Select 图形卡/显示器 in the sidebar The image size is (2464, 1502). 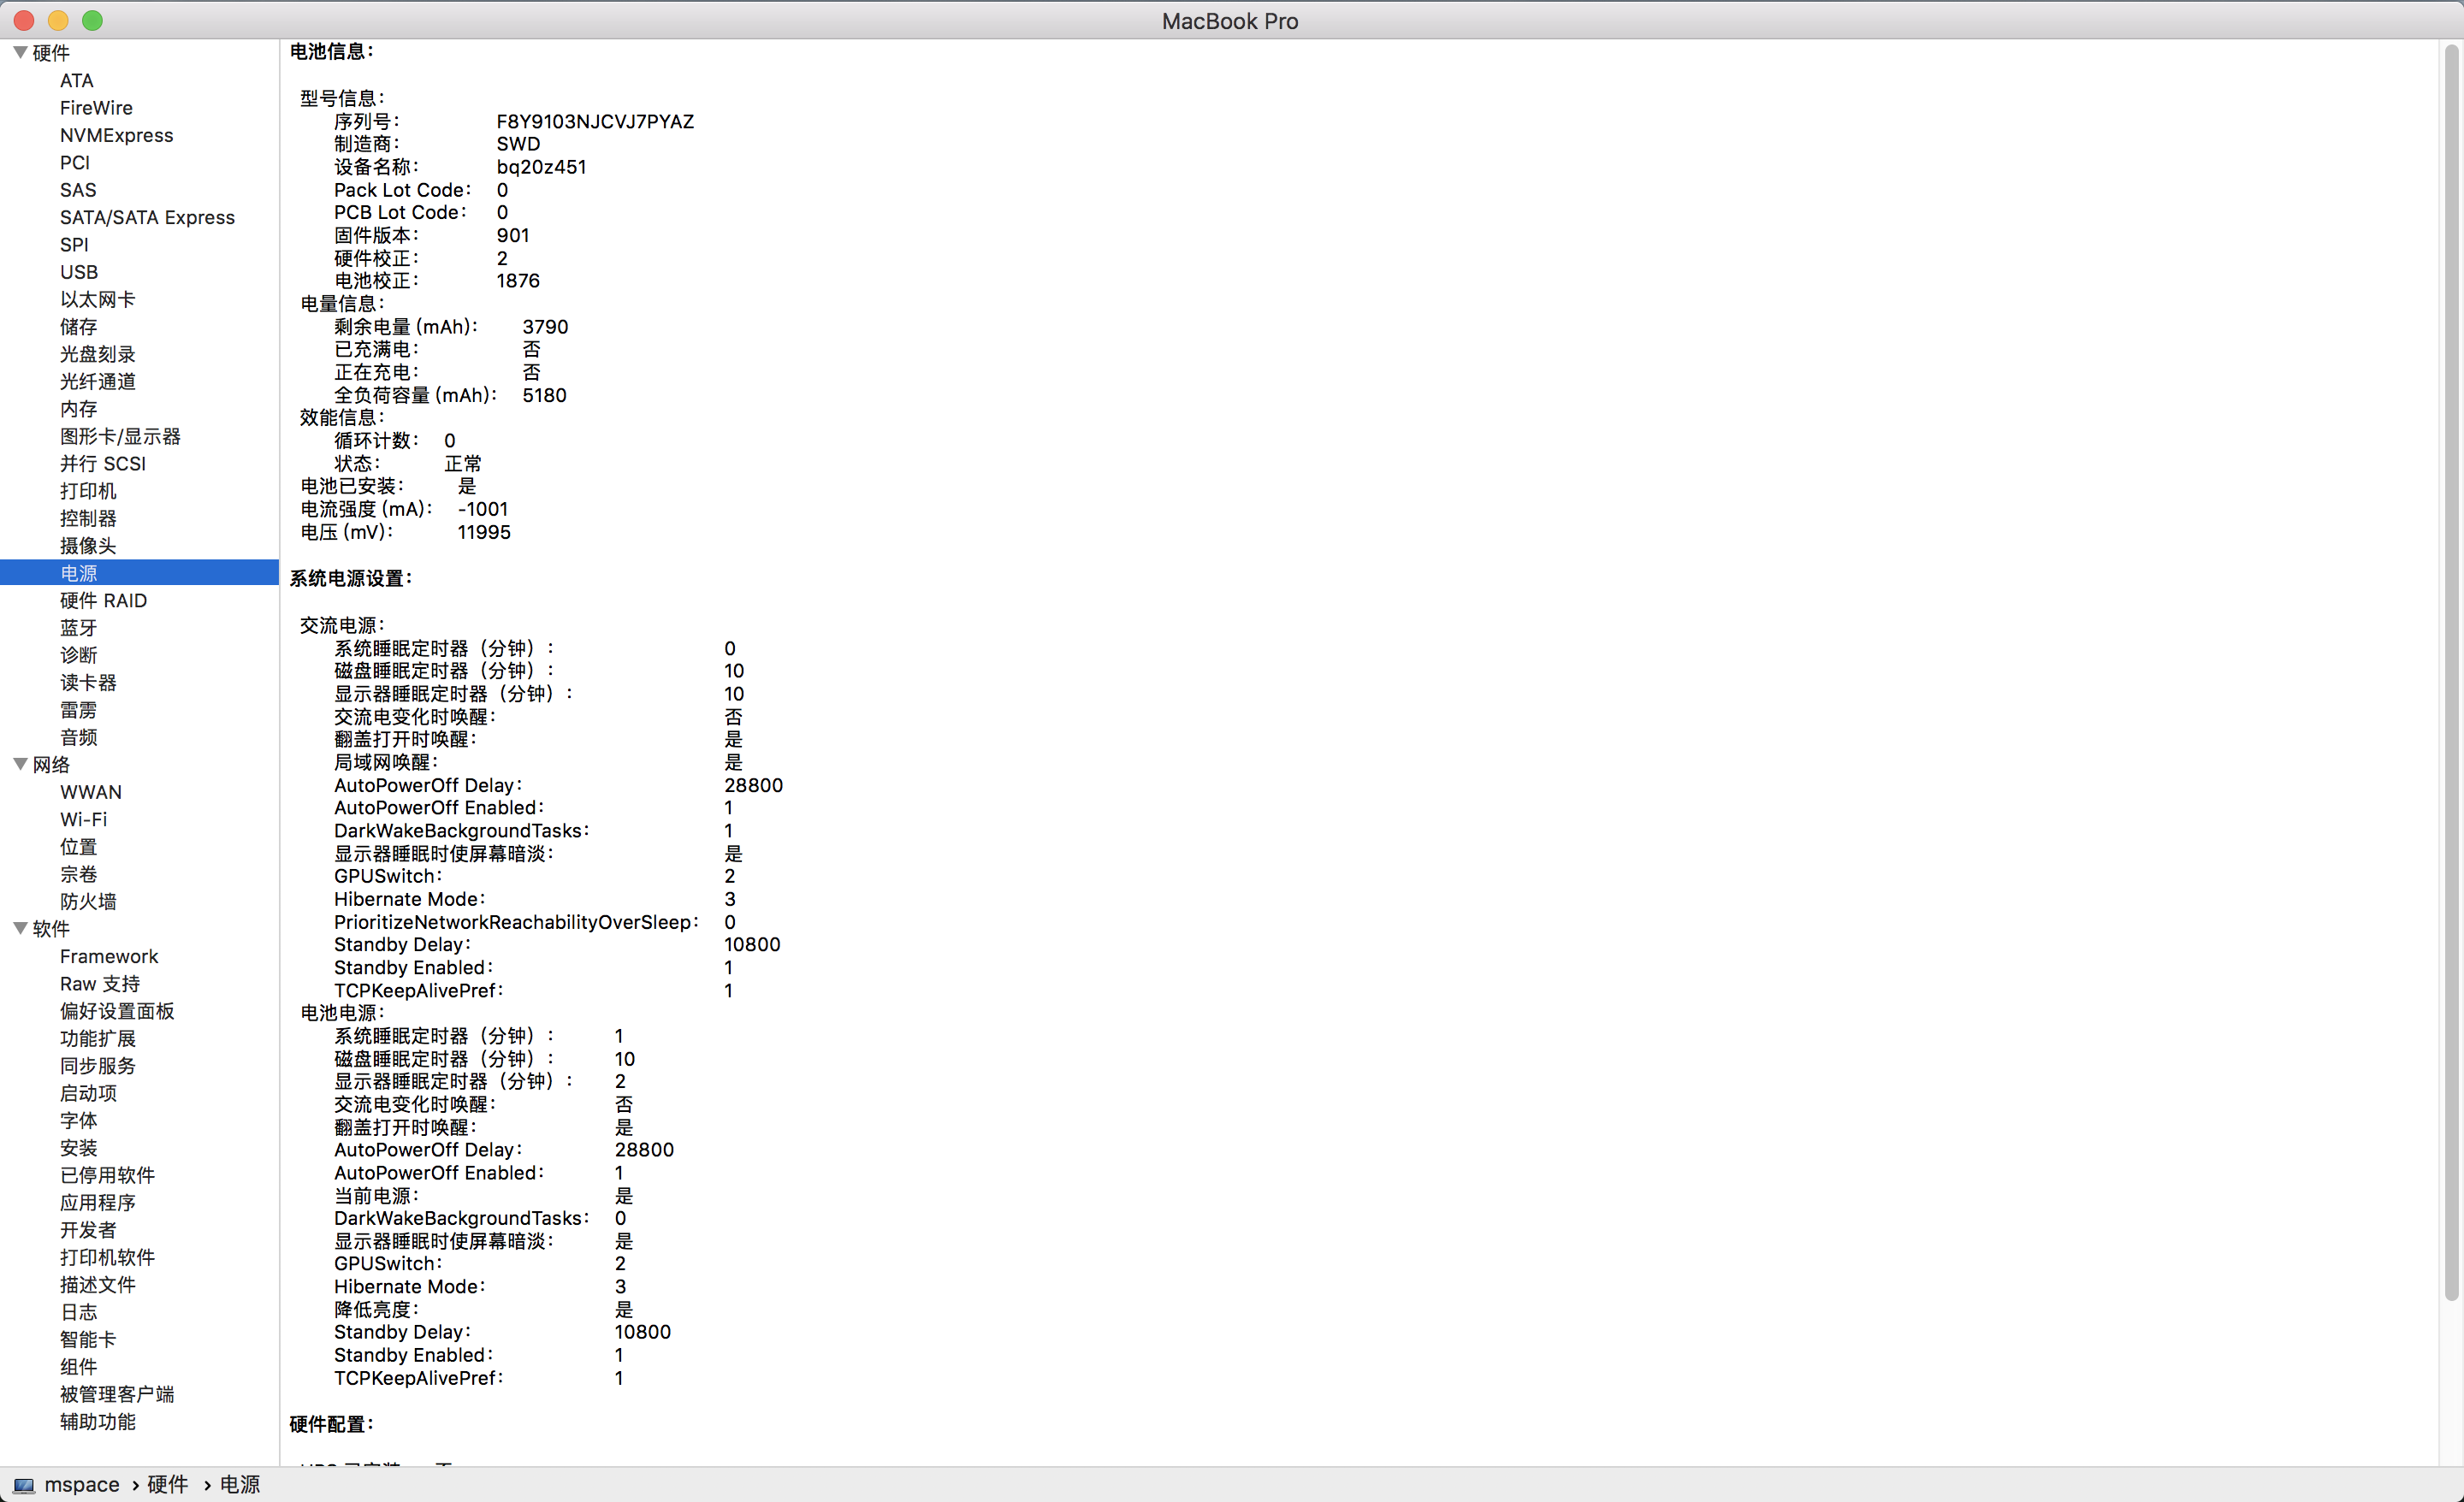tap(120, 436)
